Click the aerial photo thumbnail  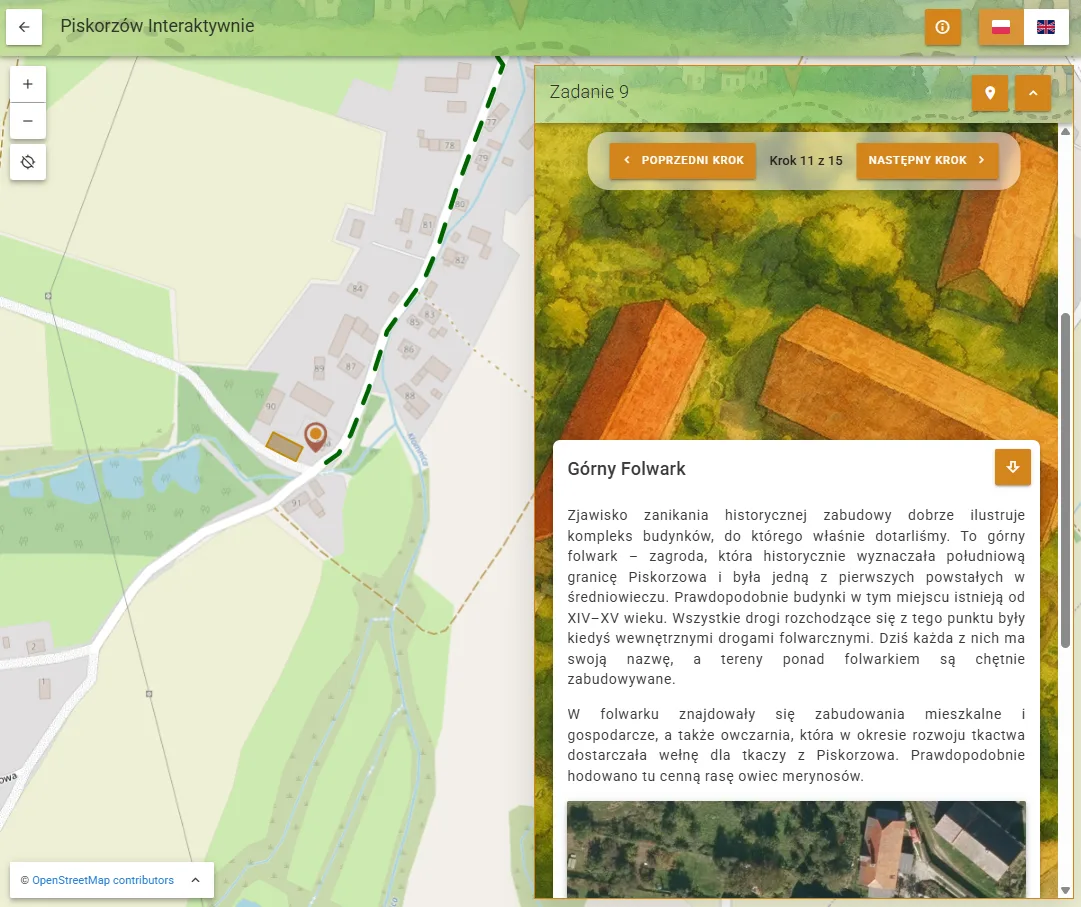[796, 848]
